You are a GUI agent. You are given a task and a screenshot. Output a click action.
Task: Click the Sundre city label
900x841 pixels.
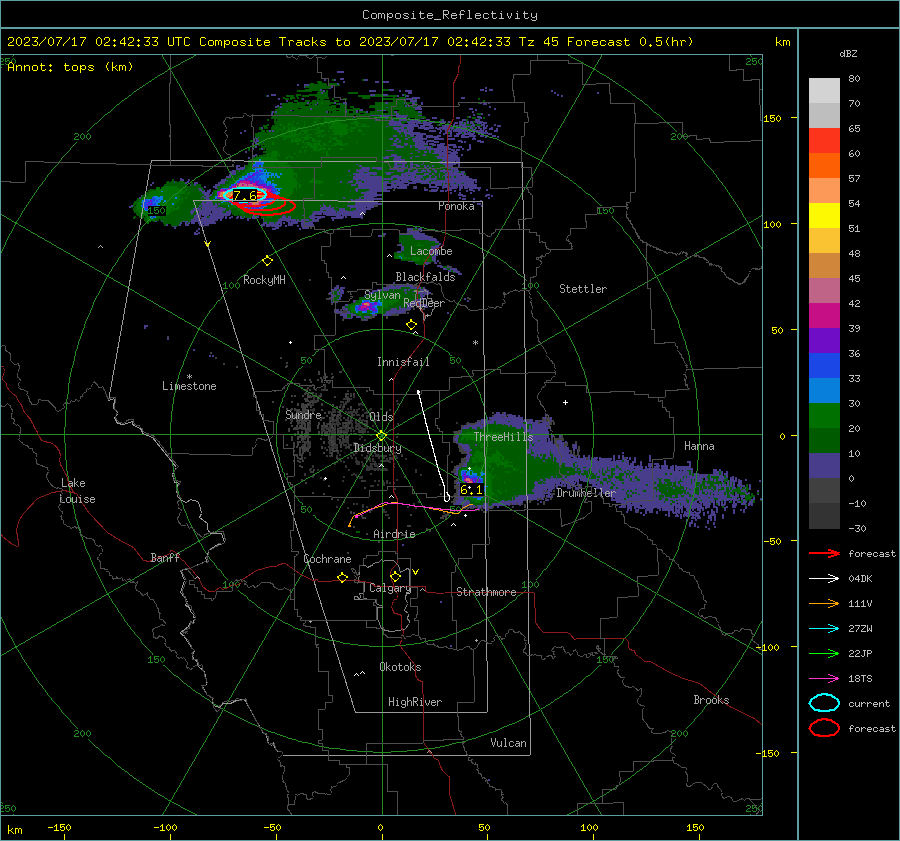303,414
